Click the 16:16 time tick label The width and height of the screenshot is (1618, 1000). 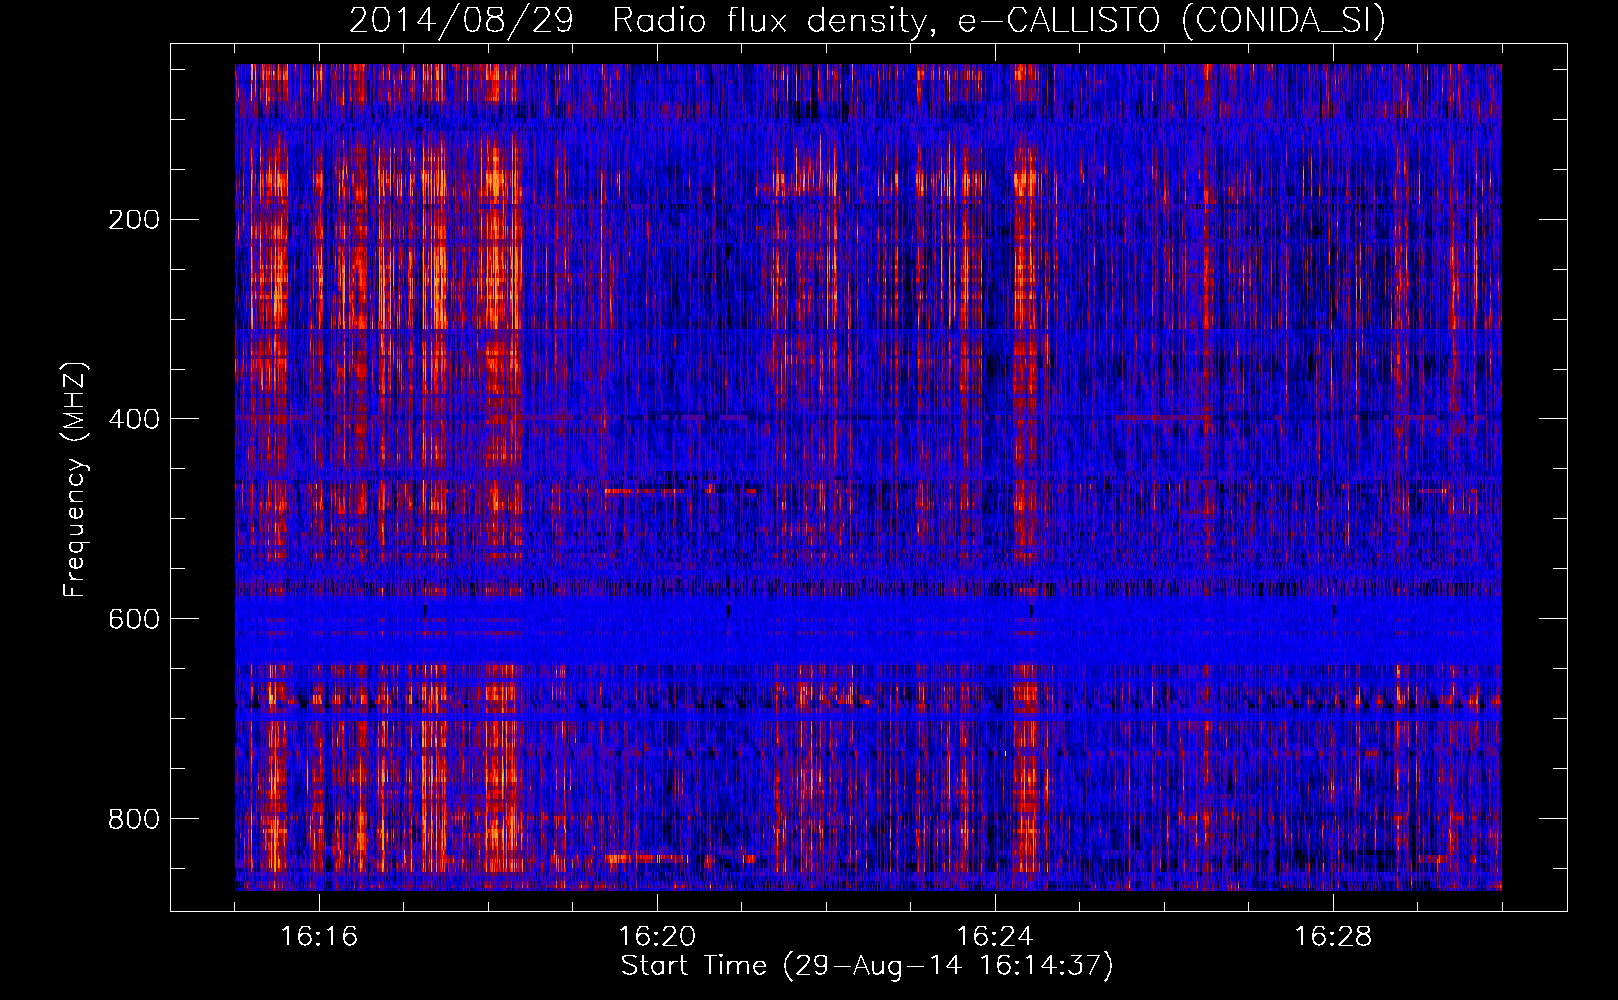coord(319,937)
